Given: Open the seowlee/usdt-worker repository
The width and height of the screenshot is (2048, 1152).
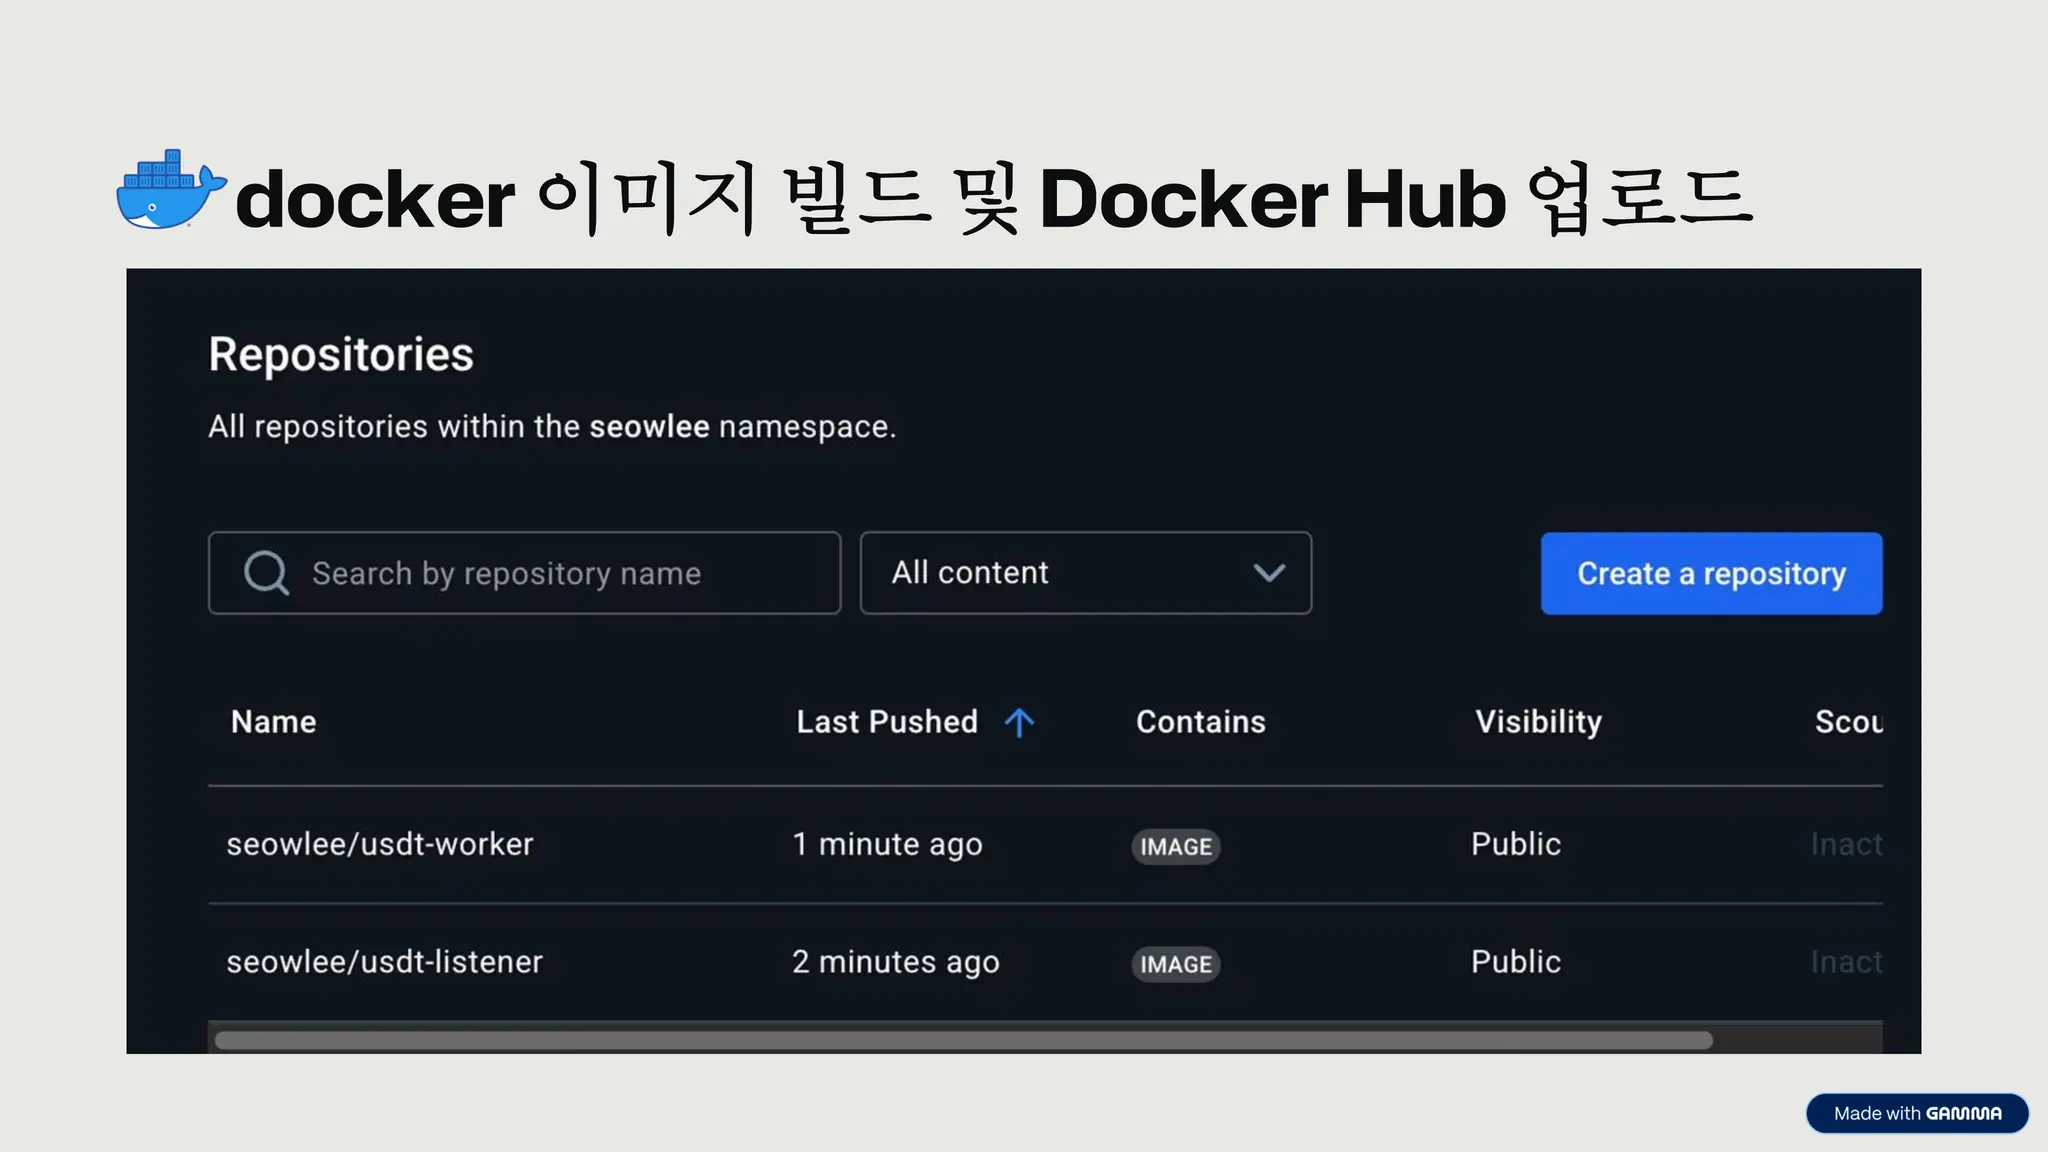Looking at the screenshot, I should point(380,845).
